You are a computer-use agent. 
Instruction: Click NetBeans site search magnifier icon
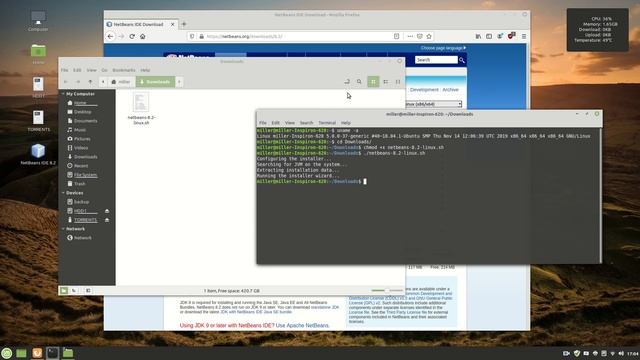coord(462,60)
